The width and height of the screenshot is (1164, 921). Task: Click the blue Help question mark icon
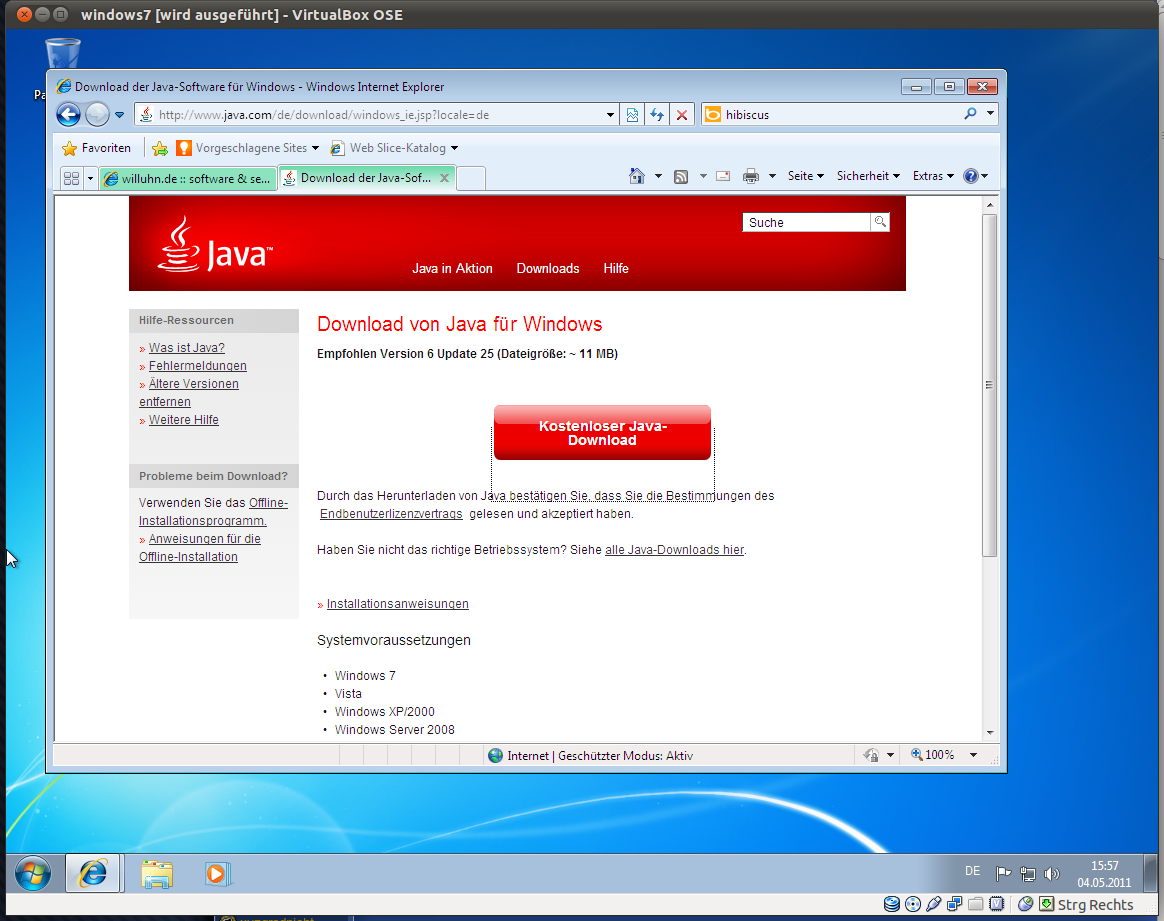point(971,176)
